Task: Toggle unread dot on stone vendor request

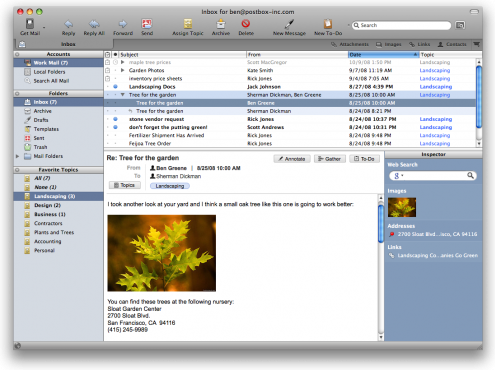Action: [115, 119]
